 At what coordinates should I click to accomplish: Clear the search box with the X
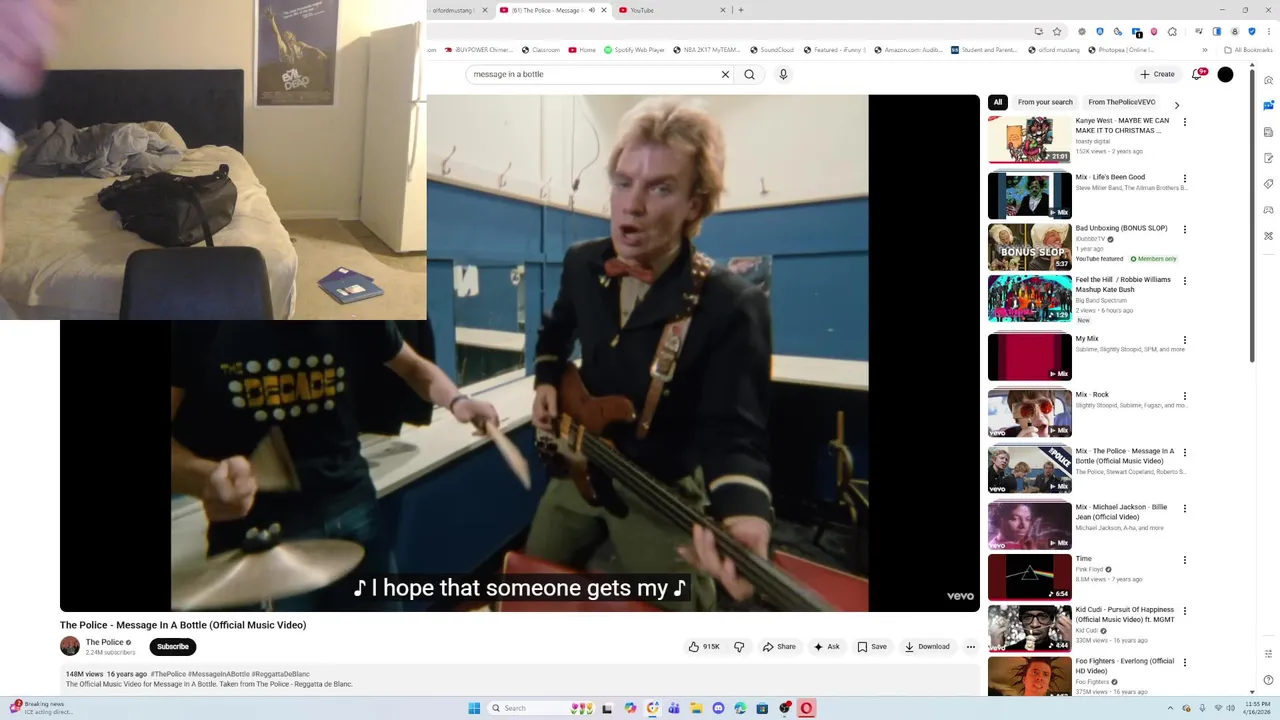725,74
